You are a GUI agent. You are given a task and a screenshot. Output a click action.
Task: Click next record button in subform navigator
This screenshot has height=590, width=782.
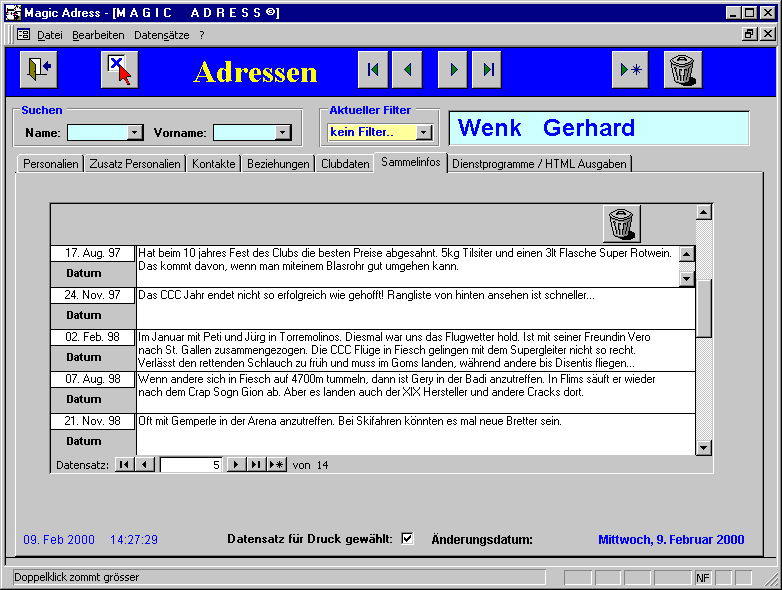236,465
